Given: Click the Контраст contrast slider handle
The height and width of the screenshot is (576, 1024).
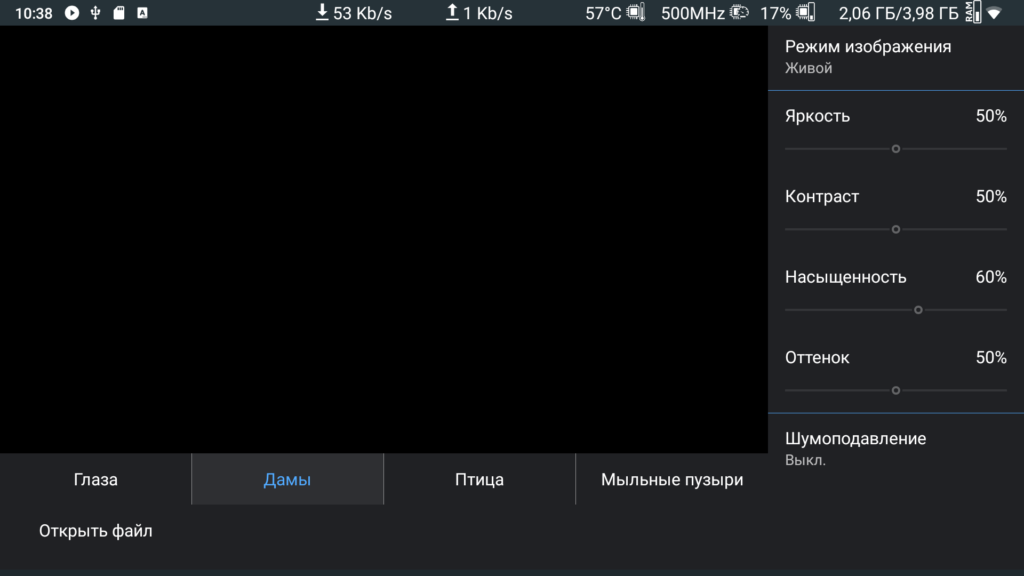Looking at the screenshot, I should [896, 229].
